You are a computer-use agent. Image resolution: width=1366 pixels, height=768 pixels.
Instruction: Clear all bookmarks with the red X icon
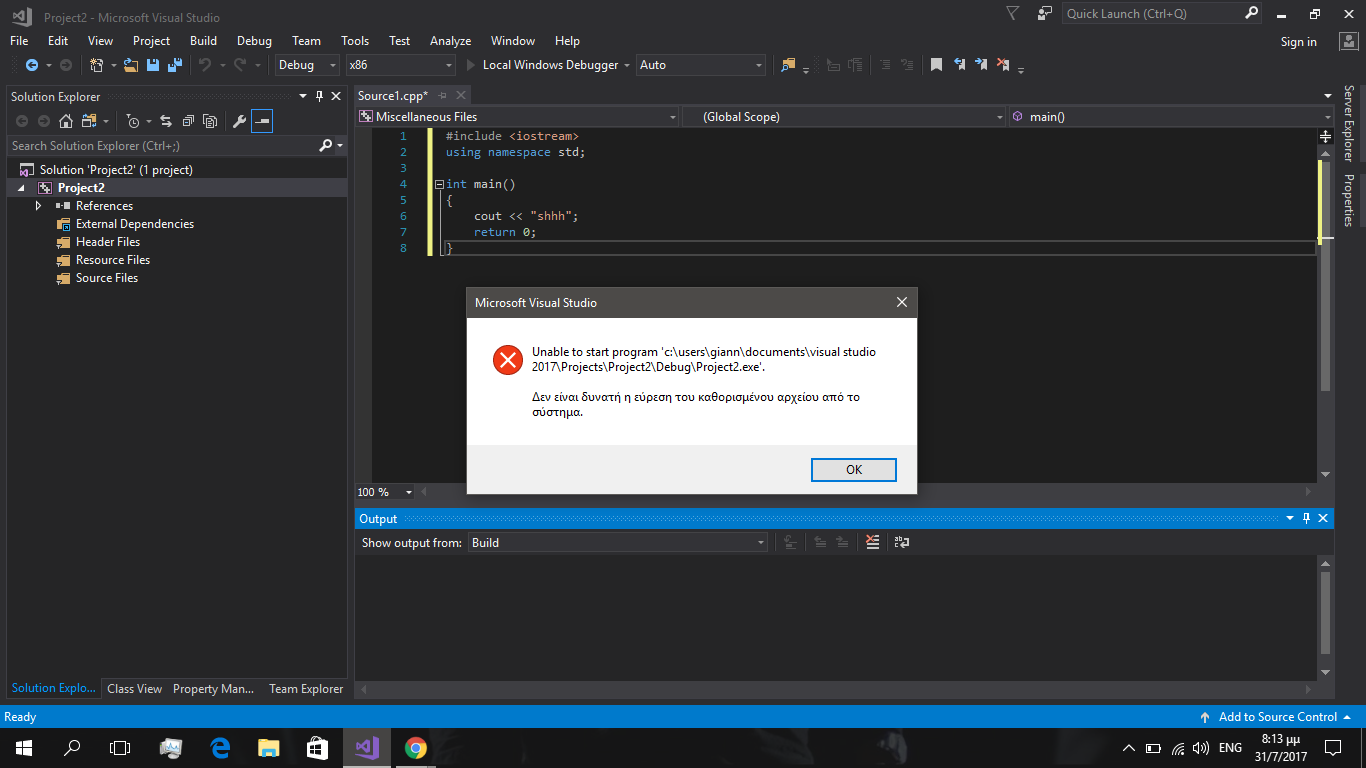(1004, 65)
